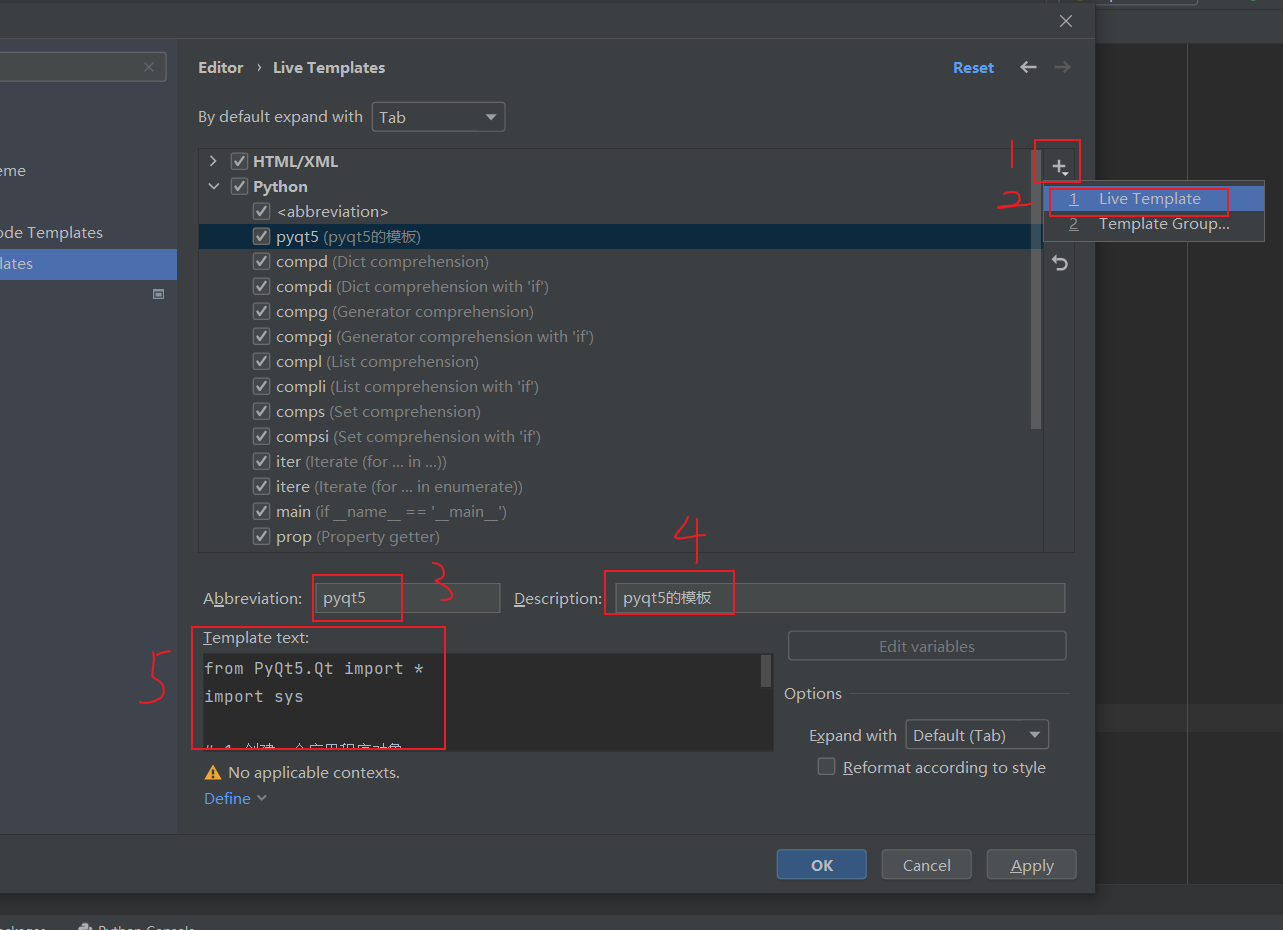Click the OK button
Screen dimensions: 1283x930
(x=822, y=865)
